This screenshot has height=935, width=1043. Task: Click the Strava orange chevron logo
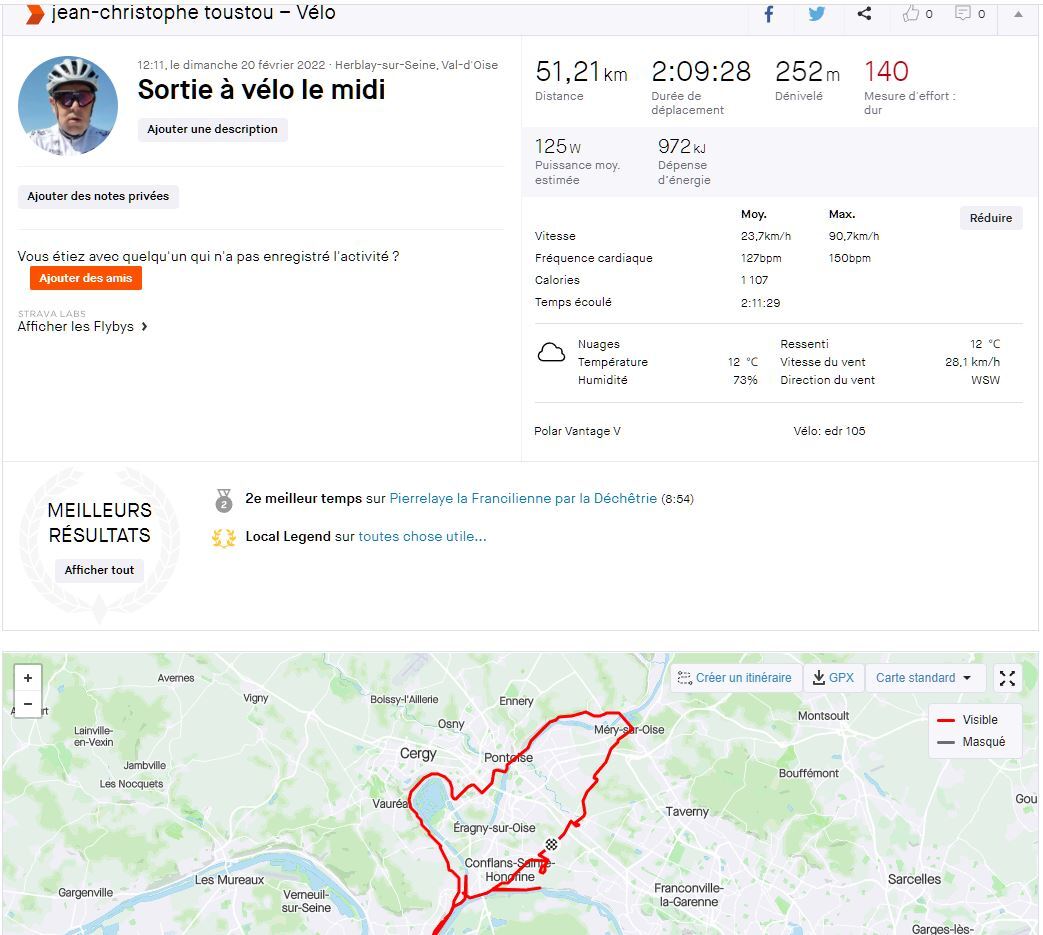pyautogui.click(x=34, y=14)
